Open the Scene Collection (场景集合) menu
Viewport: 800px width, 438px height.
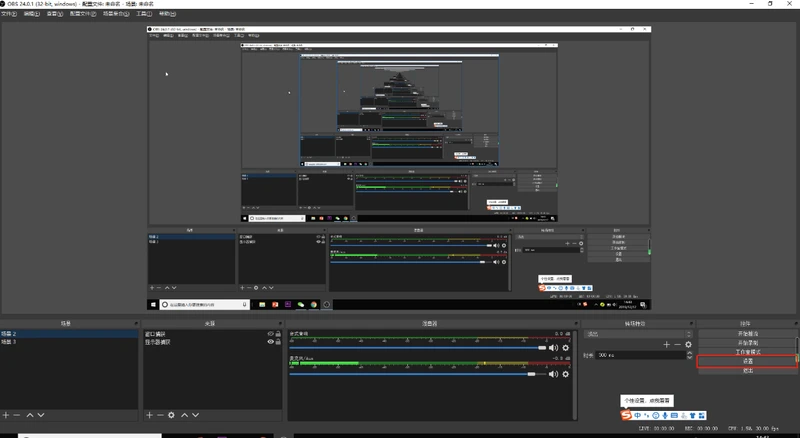tap(116, 14)
